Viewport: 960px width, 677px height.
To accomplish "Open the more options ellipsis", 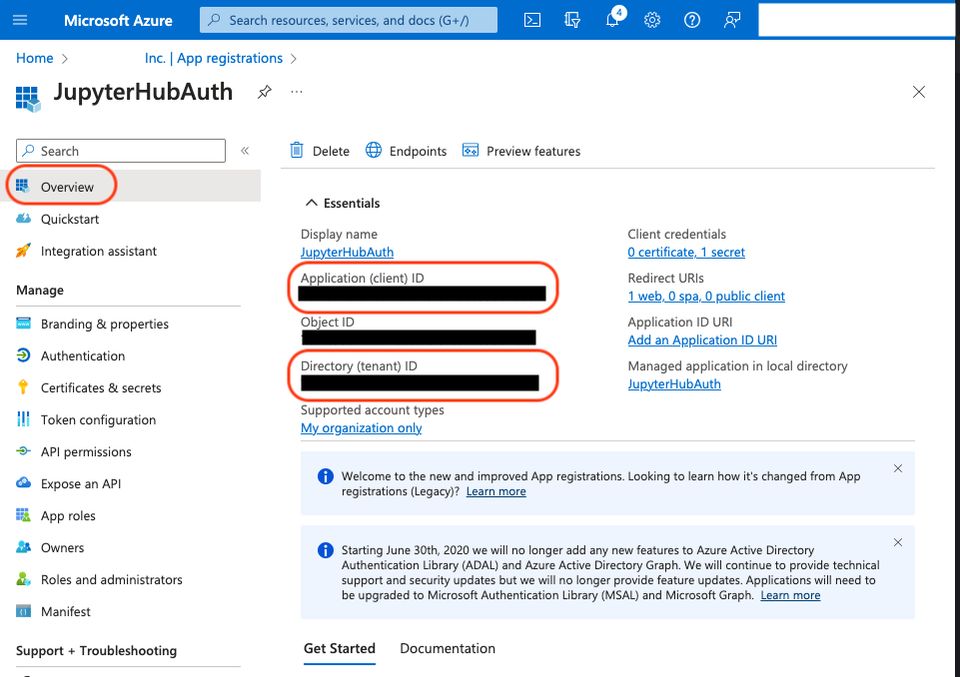I will tap(296, 92).
